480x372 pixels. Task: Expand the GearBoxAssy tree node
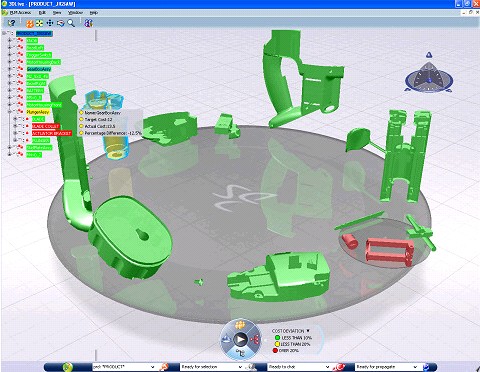tap(9, 69)
